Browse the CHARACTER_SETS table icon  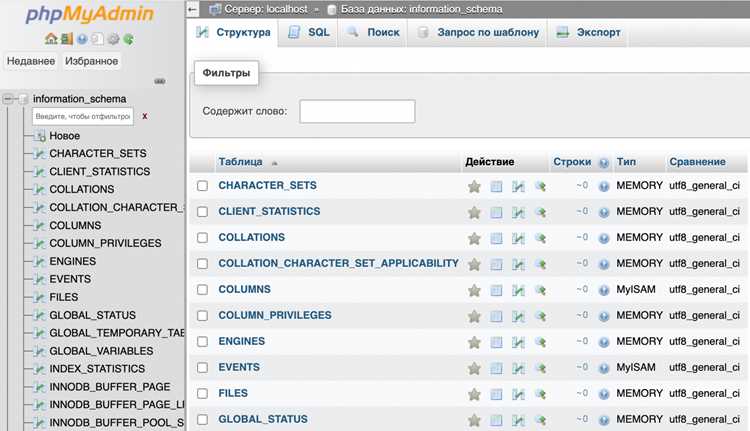(x=496, y=186)
